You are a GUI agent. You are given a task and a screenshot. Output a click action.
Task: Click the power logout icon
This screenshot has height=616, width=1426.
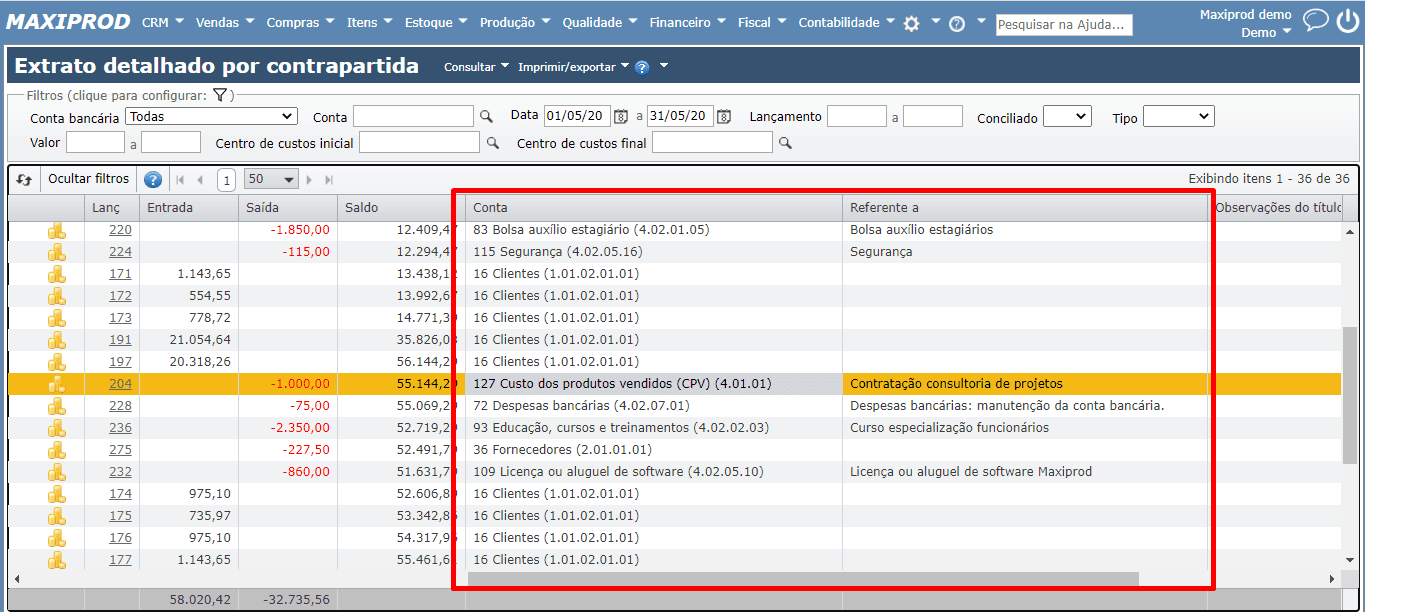[x=1348, y=21]
